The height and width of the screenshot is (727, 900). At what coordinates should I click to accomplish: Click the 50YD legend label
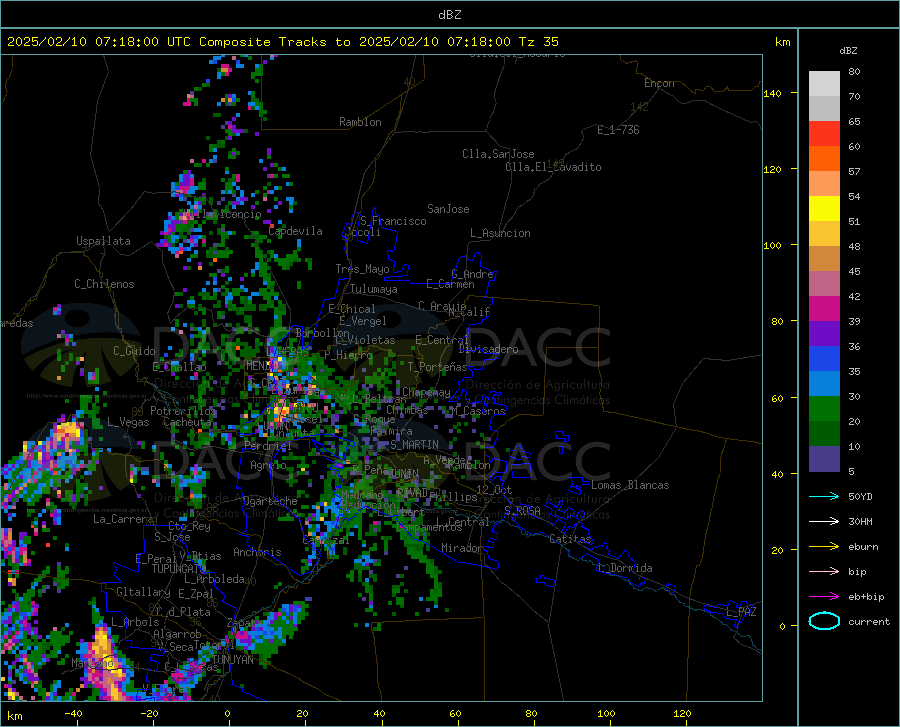point(860,496)
